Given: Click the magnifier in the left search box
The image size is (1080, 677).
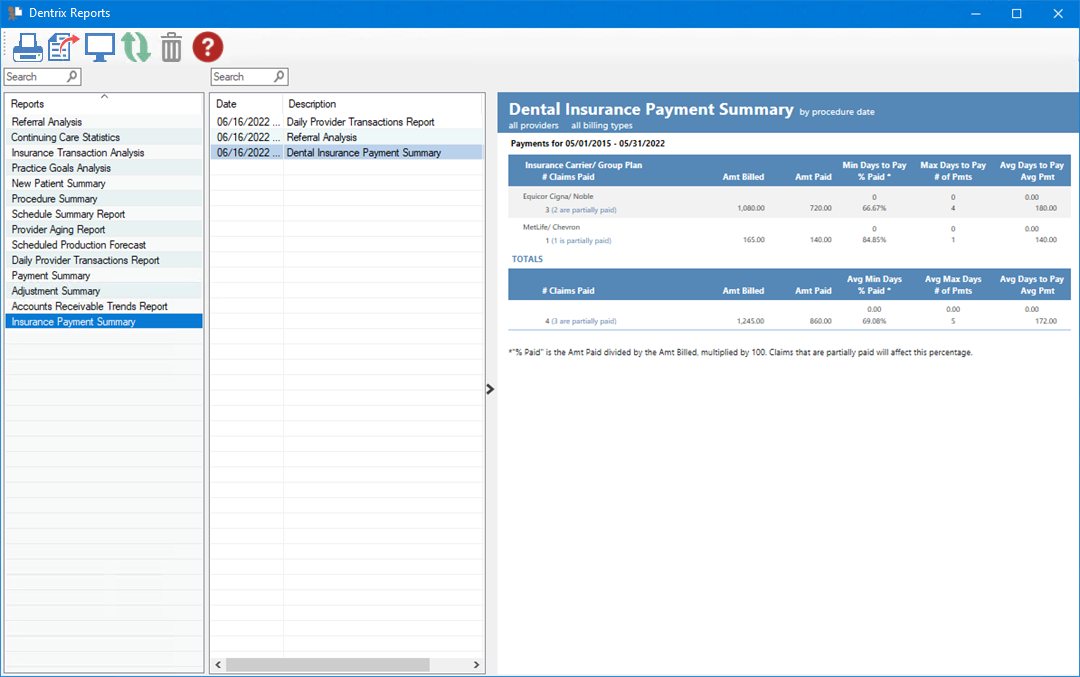Looking at the screenshot, I should click(x=70, y=76).
